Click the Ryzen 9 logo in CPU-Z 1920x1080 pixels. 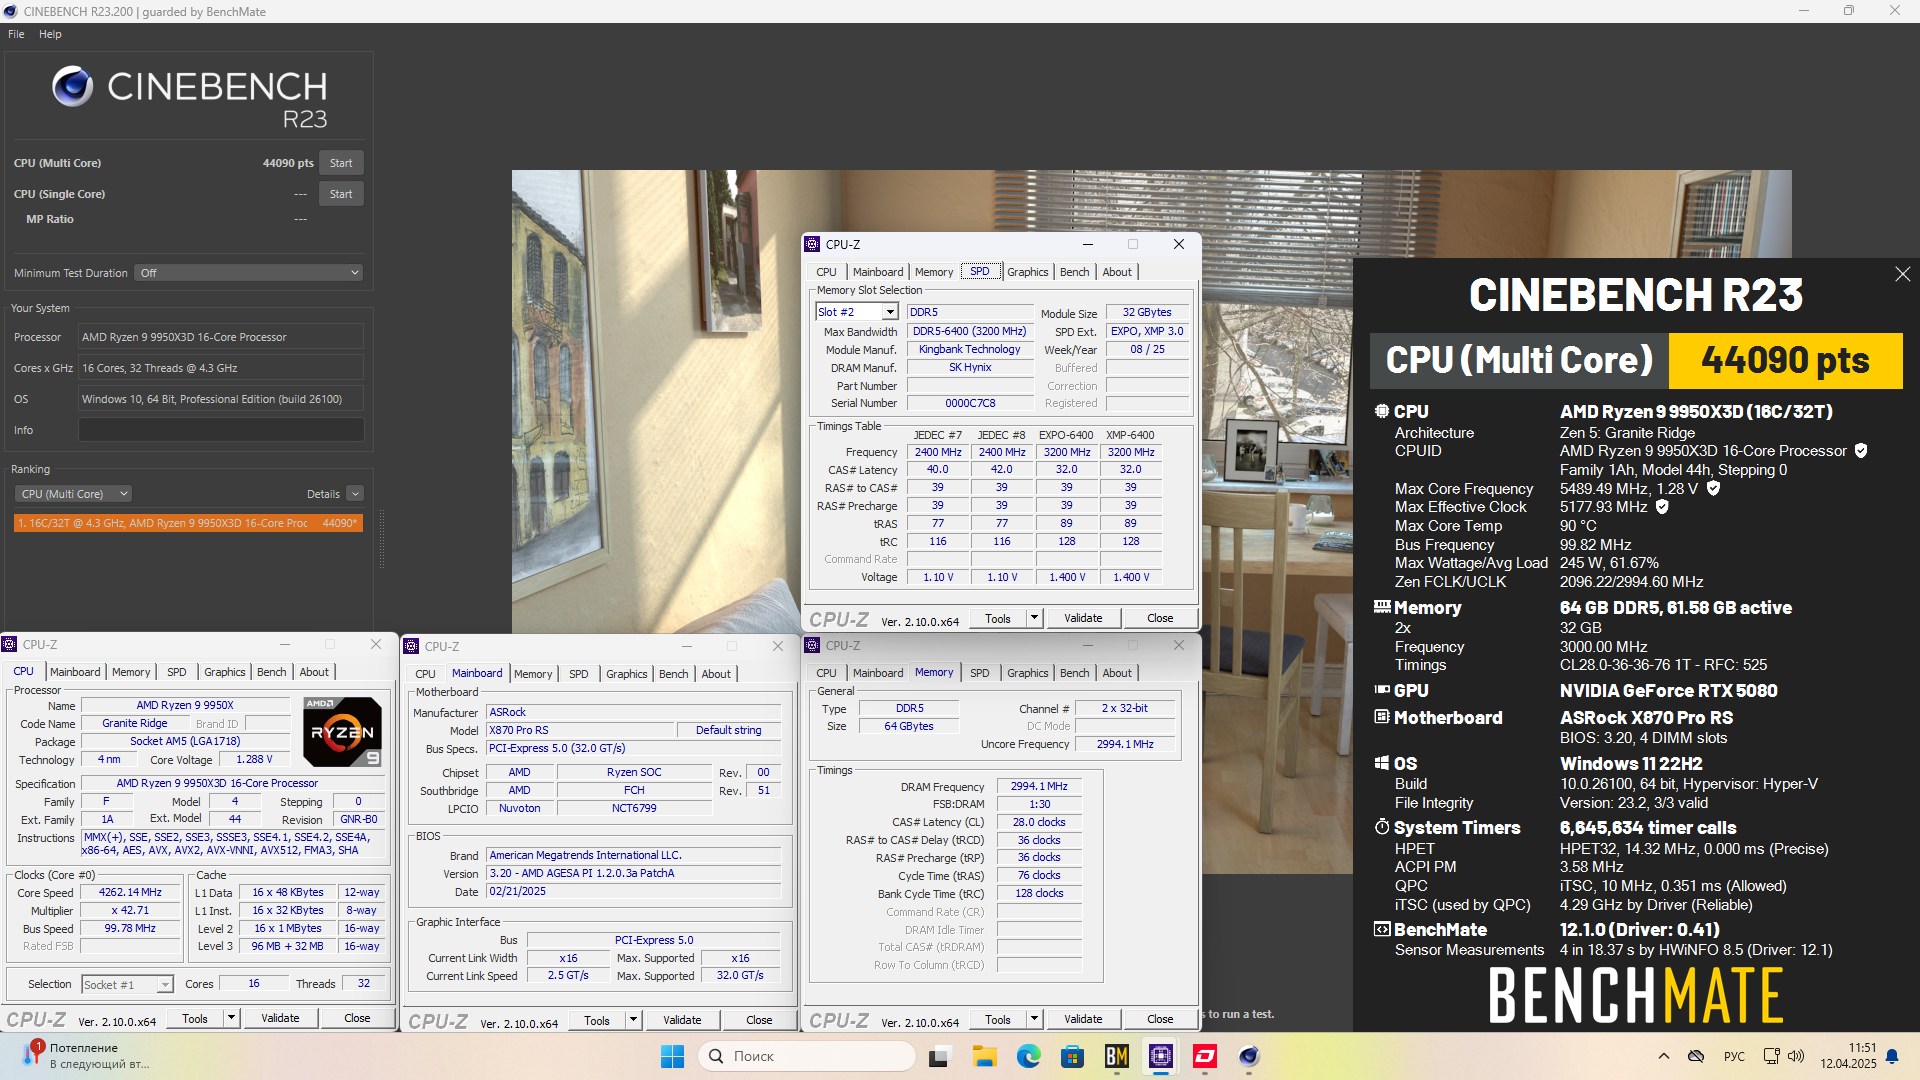[x=342, y=732]
